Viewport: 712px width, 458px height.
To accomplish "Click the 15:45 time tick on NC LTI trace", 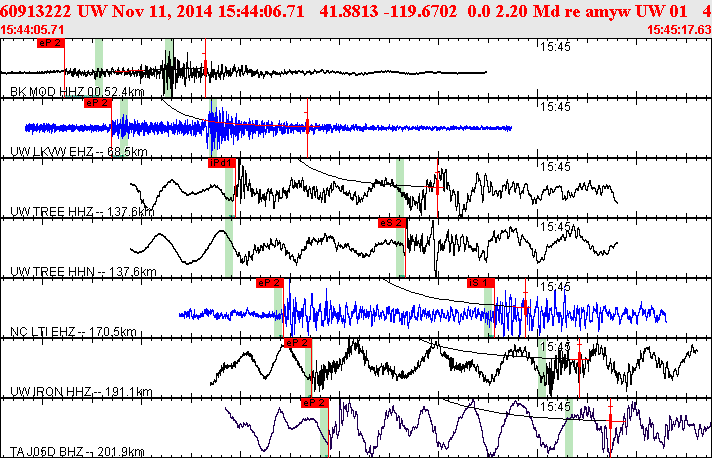I will pyautogui.click(x=555, y=286).
